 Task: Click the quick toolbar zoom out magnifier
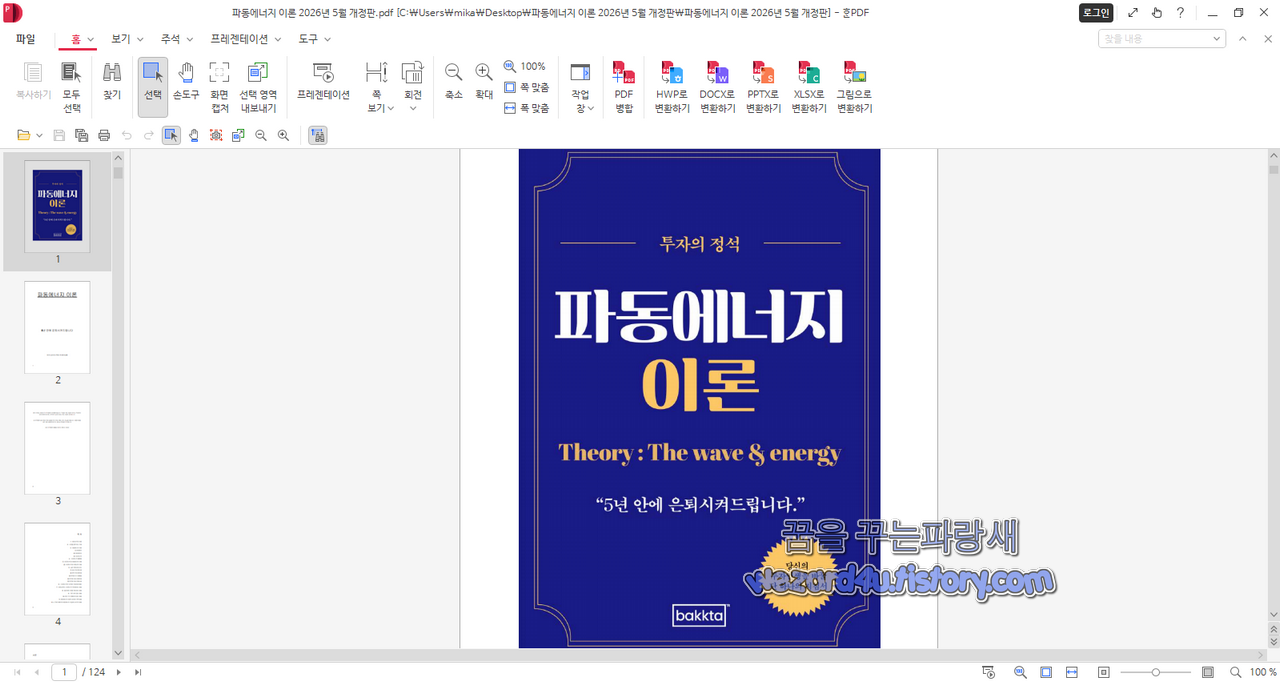(x=261, y=135)
